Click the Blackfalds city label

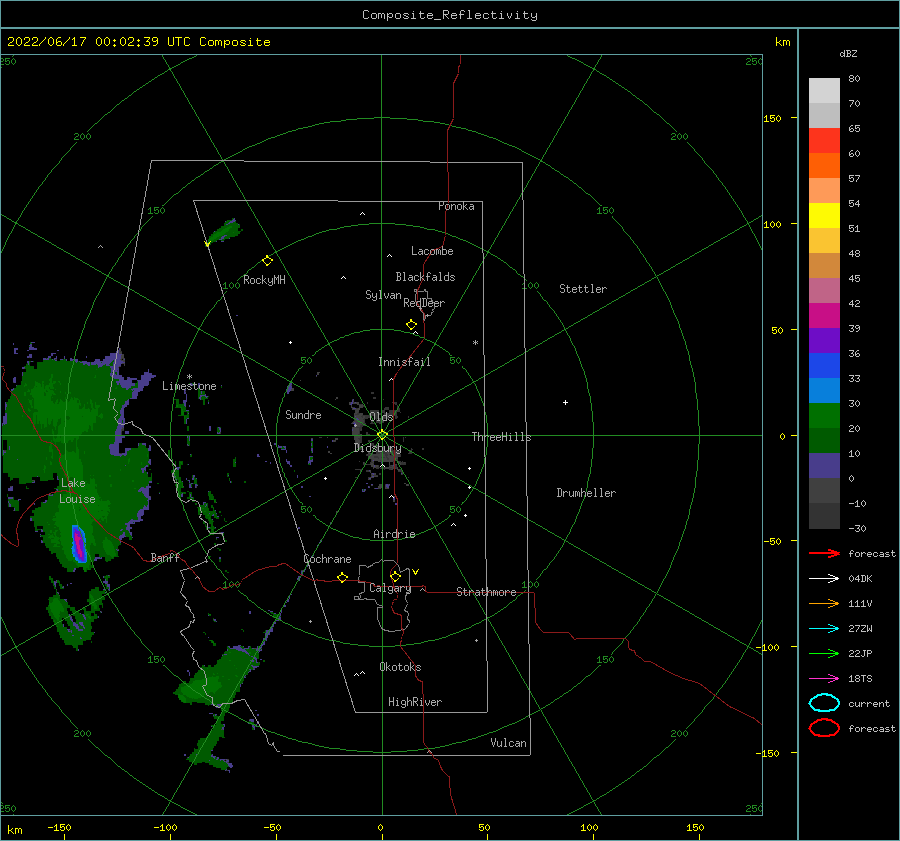425,277
